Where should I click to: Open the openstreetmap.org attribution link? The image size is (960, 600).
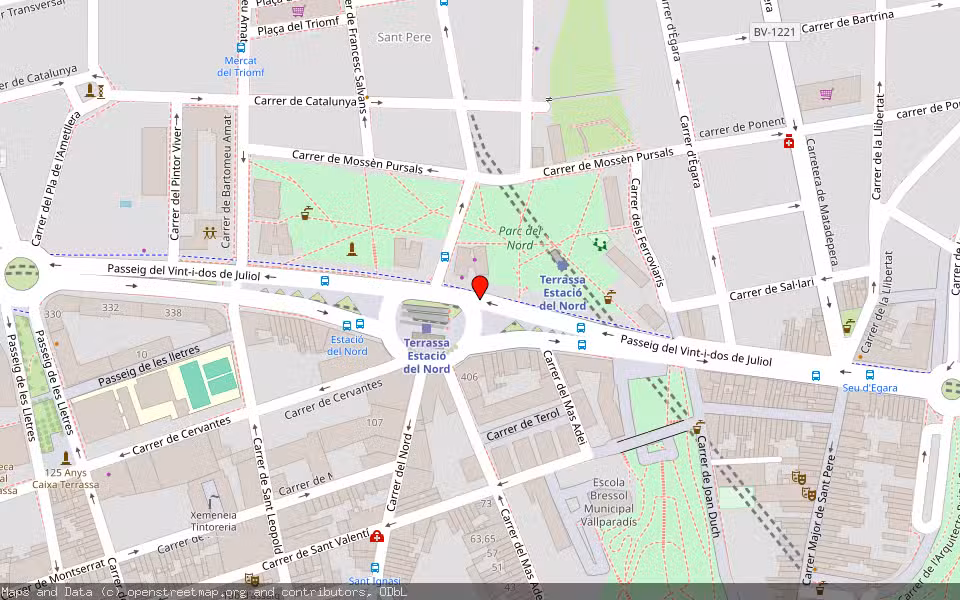click(172, 591)
